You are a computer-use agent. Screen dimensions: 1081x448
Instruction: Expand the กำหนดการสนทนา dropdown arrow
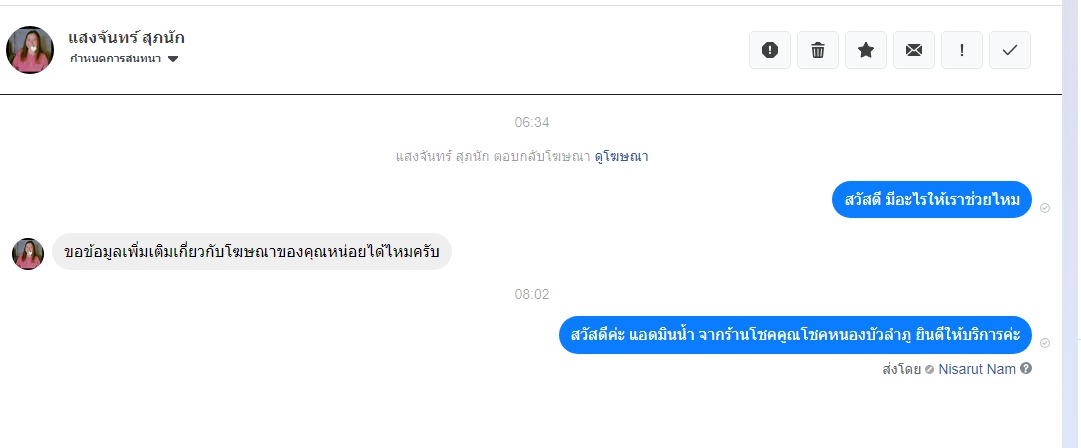tap(173, 60)
